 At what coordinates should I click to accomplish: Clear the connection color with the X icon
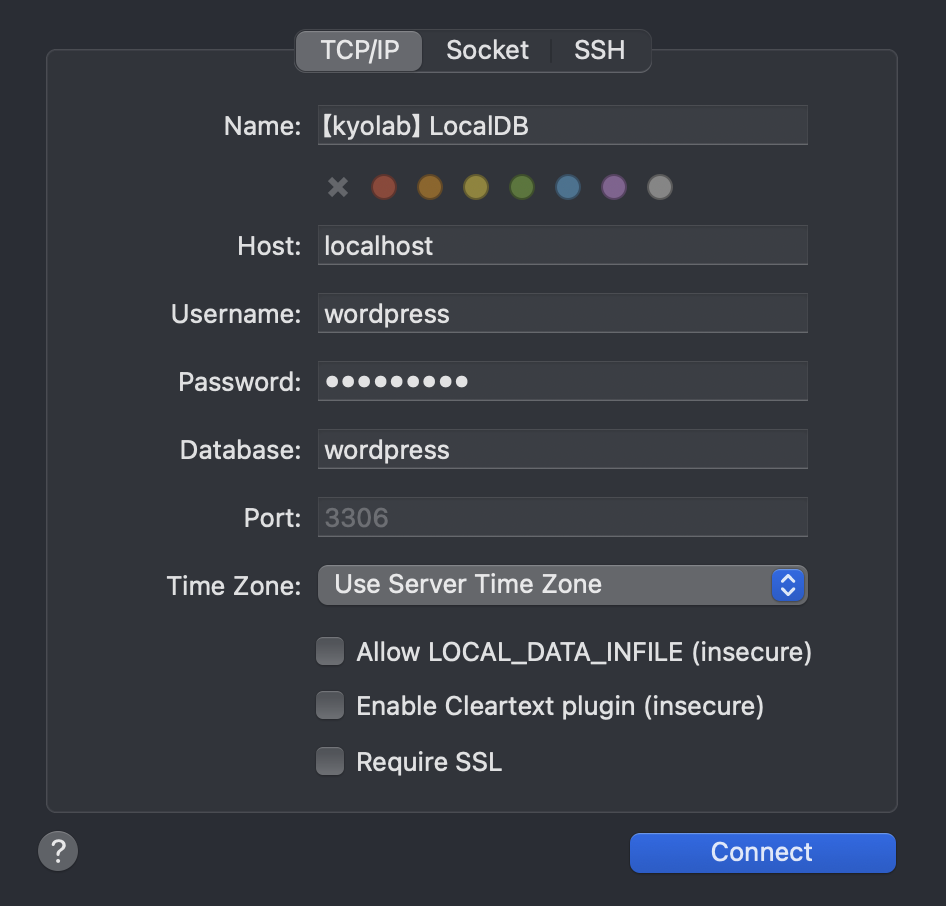pyautogui.click(x=338, y=187)
